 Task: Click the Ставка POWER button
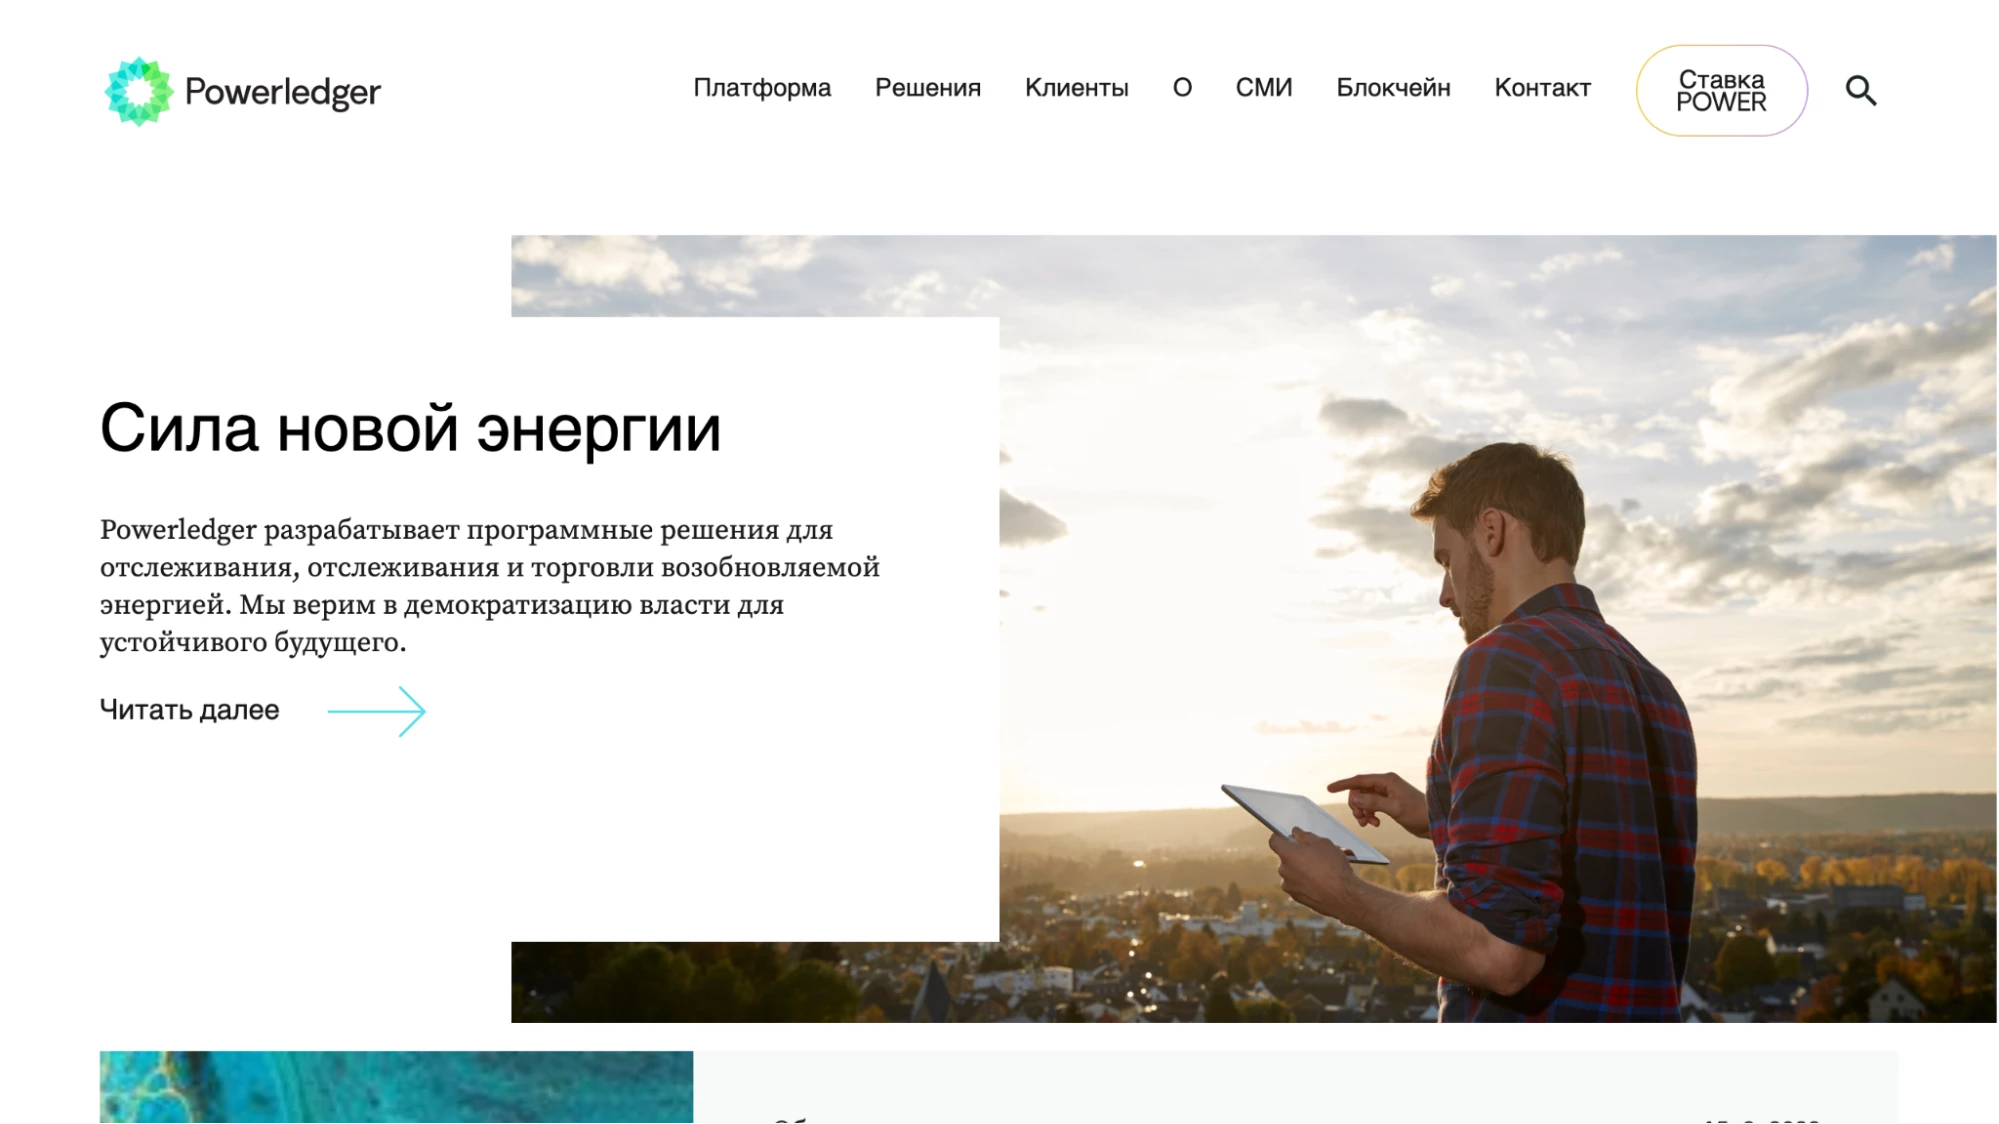(x=1721, y=91)
